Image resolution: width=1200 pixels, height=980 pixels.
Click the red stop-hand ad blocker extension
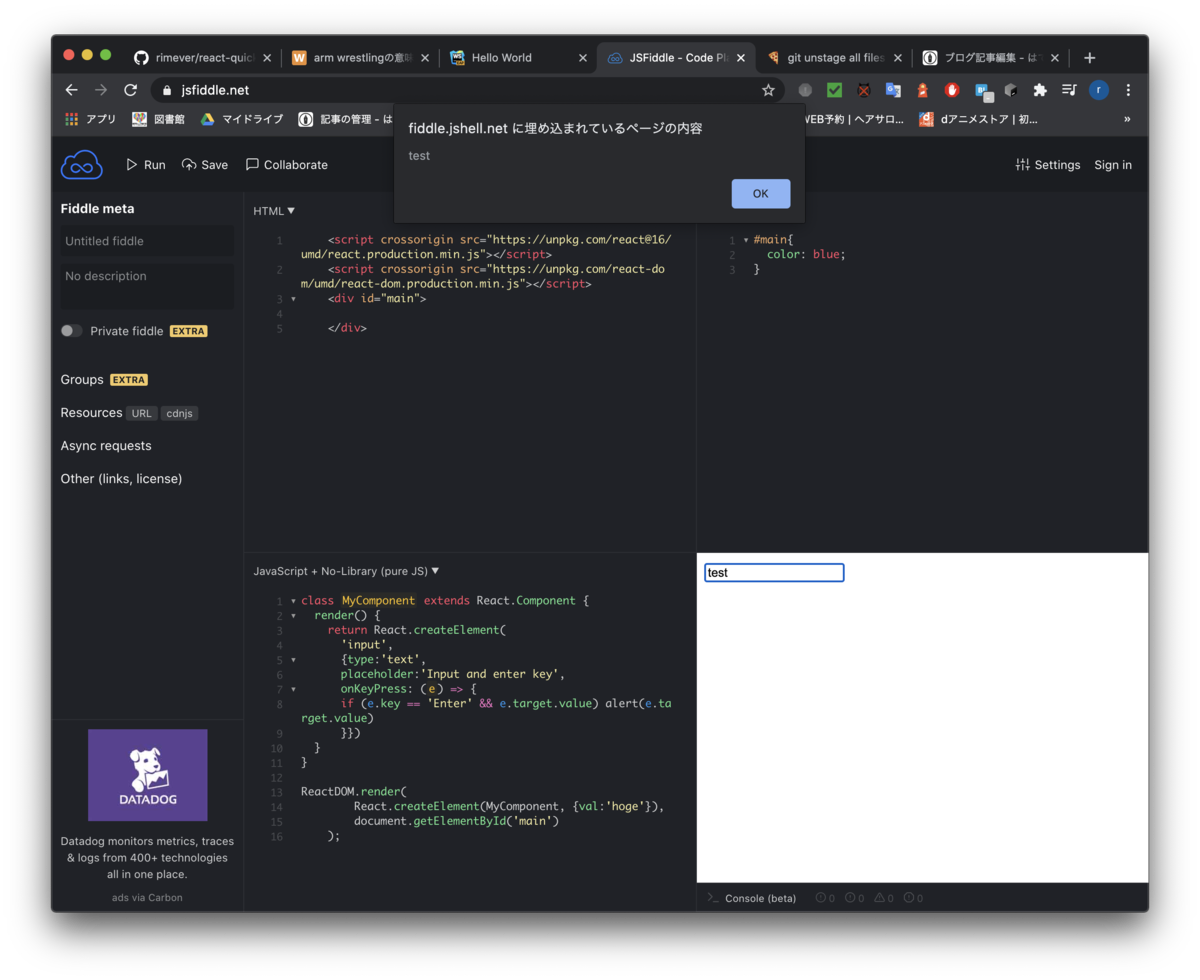click(952, 90)
